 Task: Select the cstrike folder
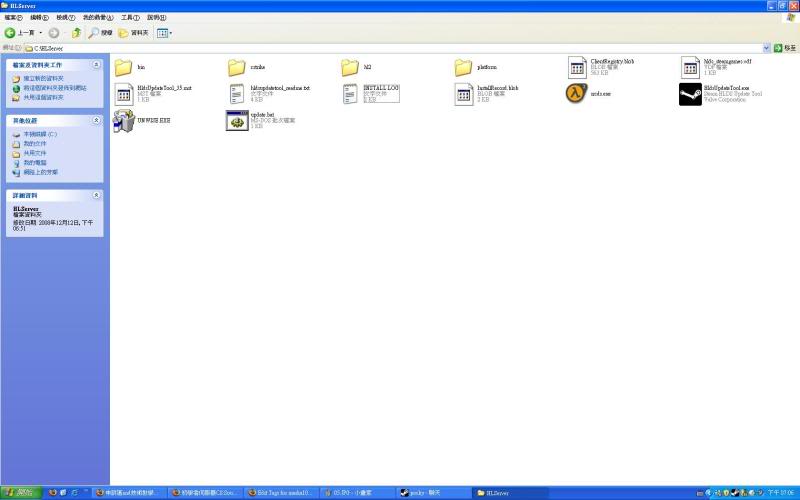tap(237, 68)
